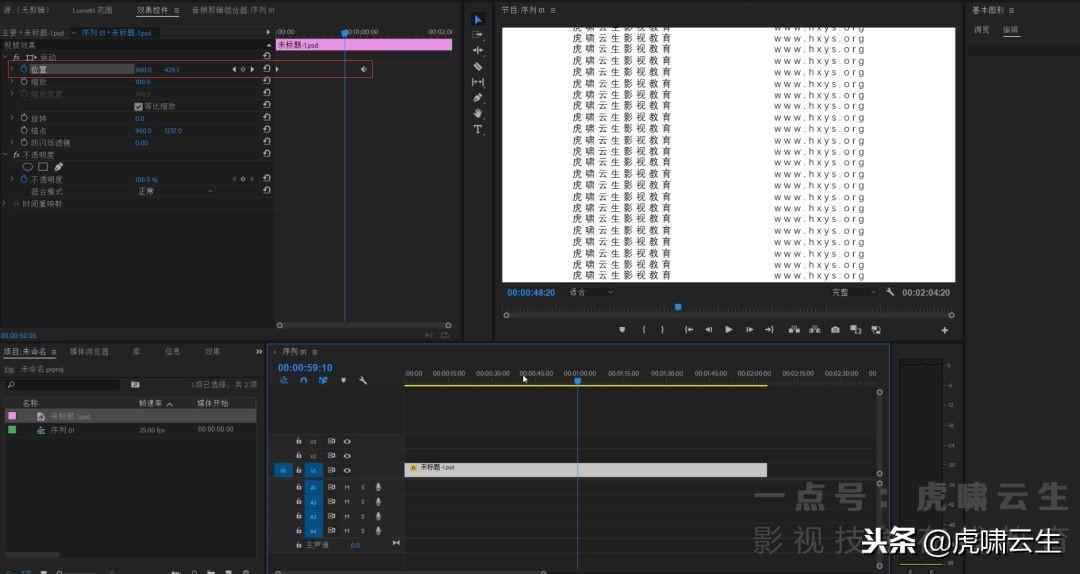
Task: Mute audio track A1
Action: [x=347, y=487]
